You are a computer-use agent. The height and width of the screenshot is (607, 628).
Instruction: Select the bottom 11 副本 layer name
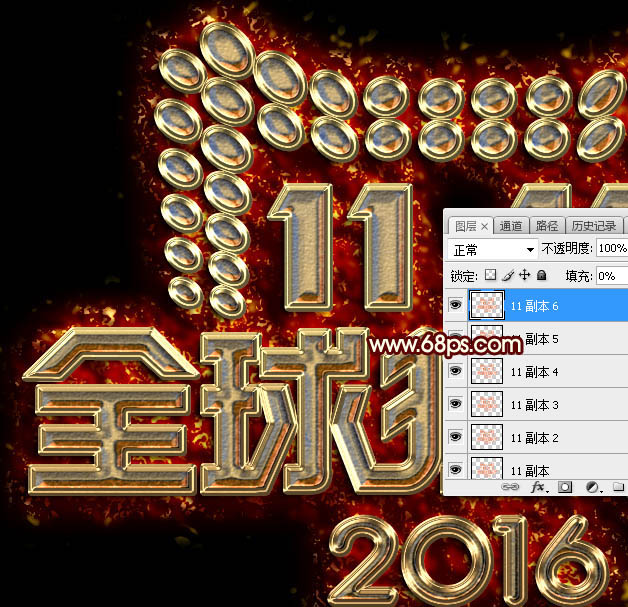pos(529,471)
